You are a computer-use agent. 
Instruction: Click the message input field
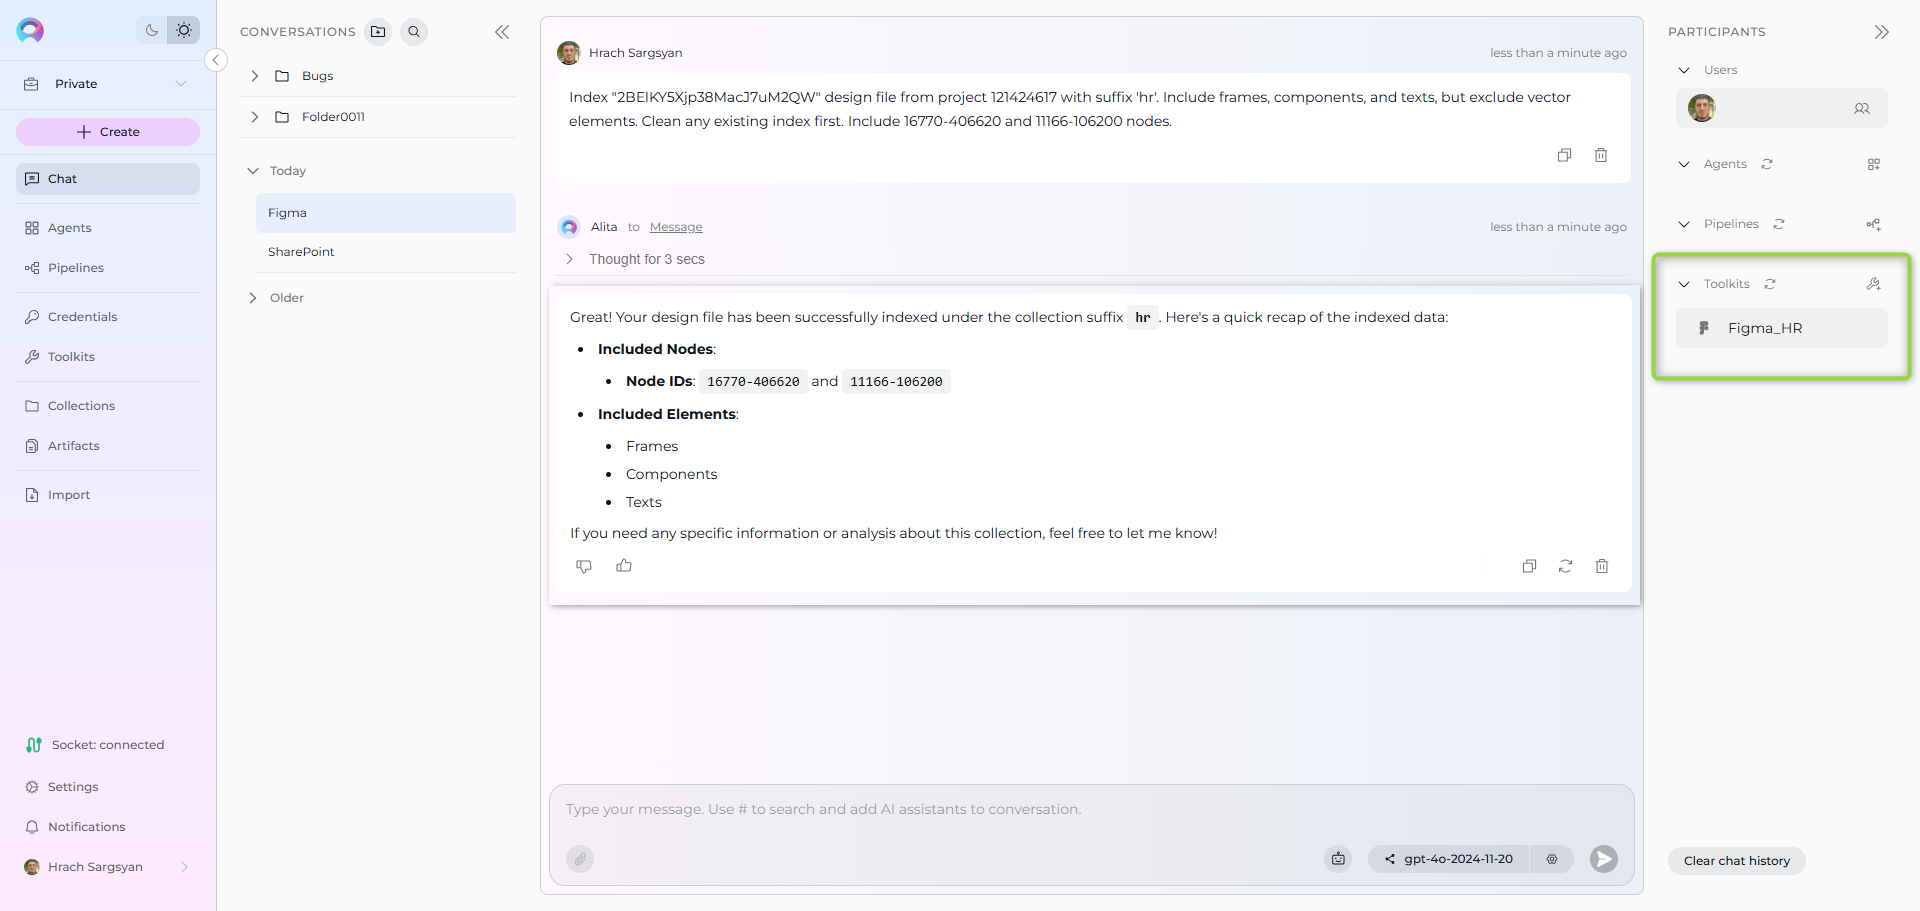click(1091, 810)
